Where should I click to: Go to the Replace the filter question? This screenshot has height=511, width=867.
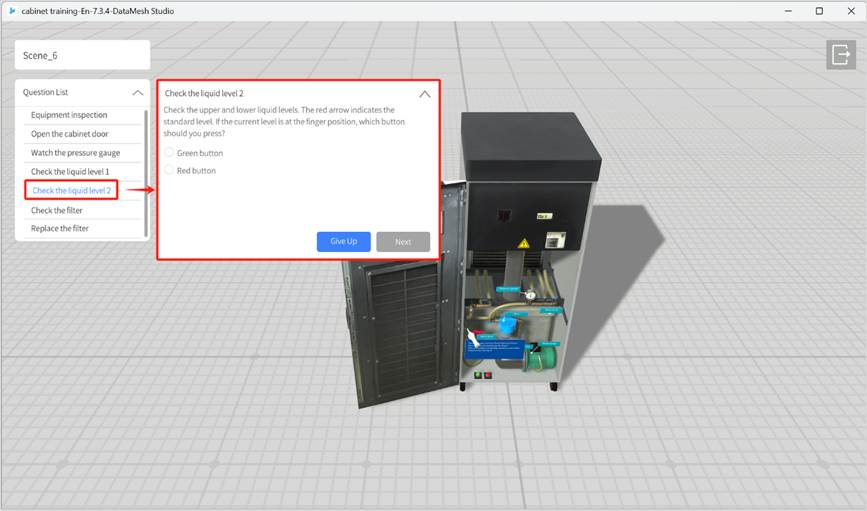pyautogui.click(x=60, y=229)
